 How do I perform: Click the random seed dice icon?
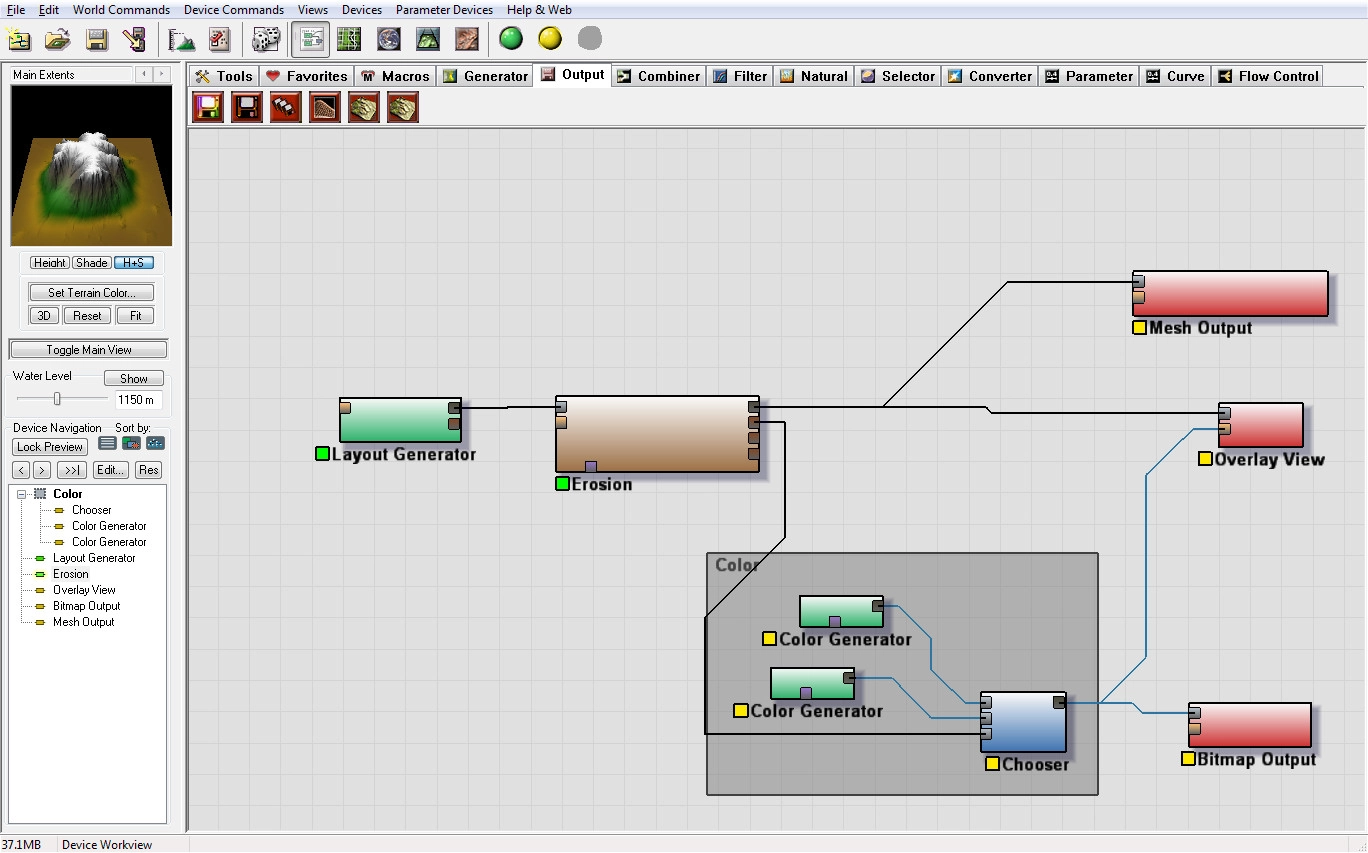click(x=265, y=39)
